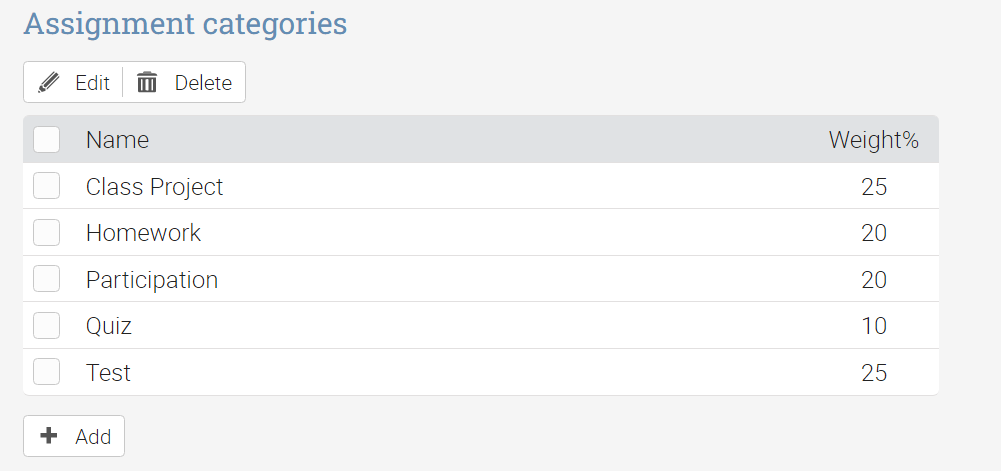Check the Homework checkbox

click(47, 232)
